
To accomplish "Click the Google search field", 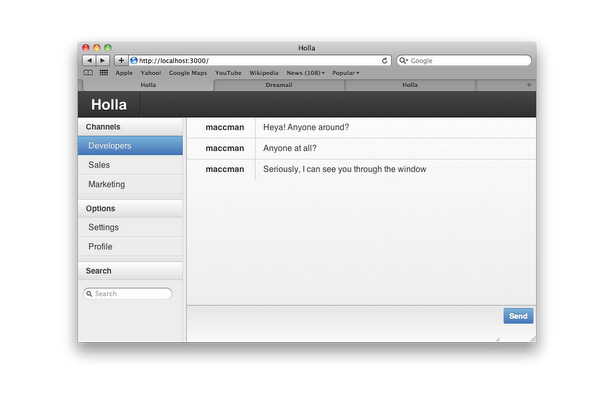I will click(x=464, y=60).
